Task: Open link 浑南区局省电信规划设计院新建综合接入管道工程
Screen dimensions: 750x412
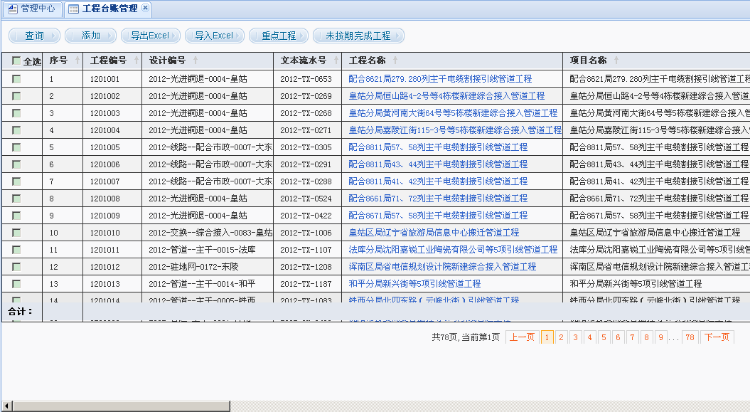Action: point(442,267)
